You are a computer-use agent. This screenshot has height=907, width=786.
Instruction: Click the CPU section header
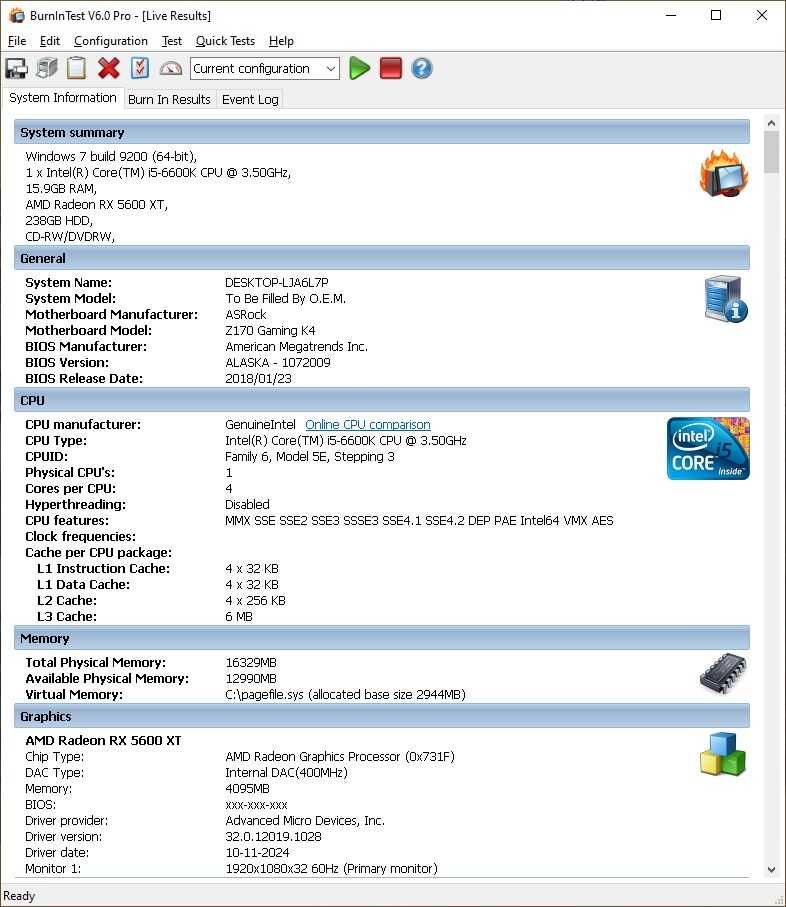[382, 400]
